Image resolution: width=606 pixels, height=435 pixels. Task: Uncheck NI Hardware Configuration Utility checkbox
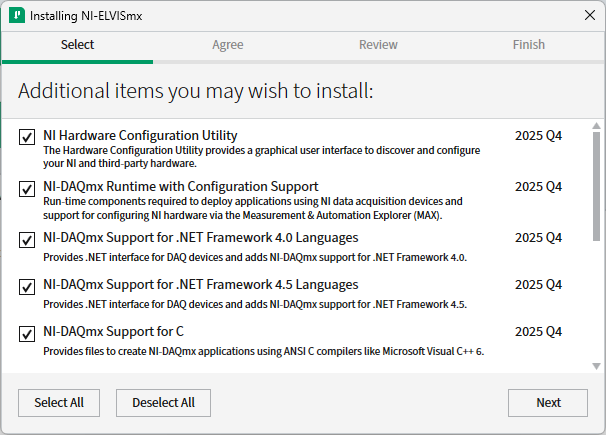click(27, 137)
